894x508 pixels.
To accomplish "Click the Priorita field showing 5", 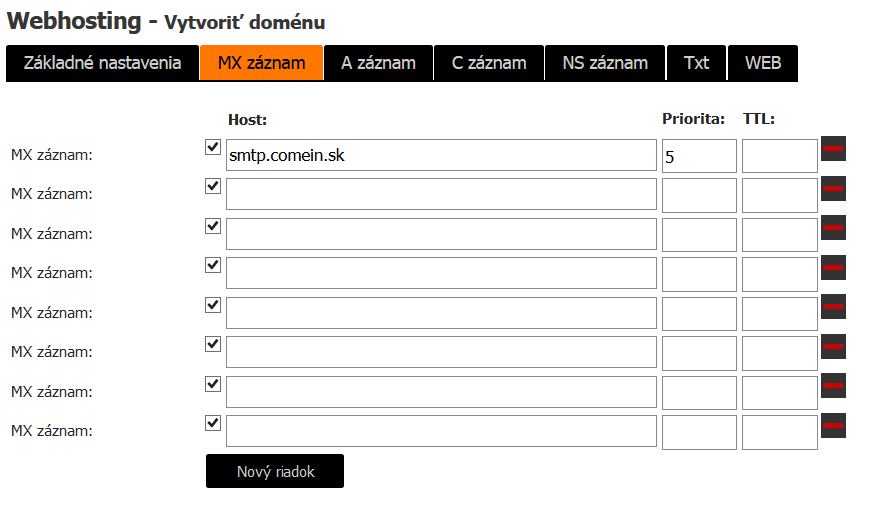I will (x=699, y=156).
